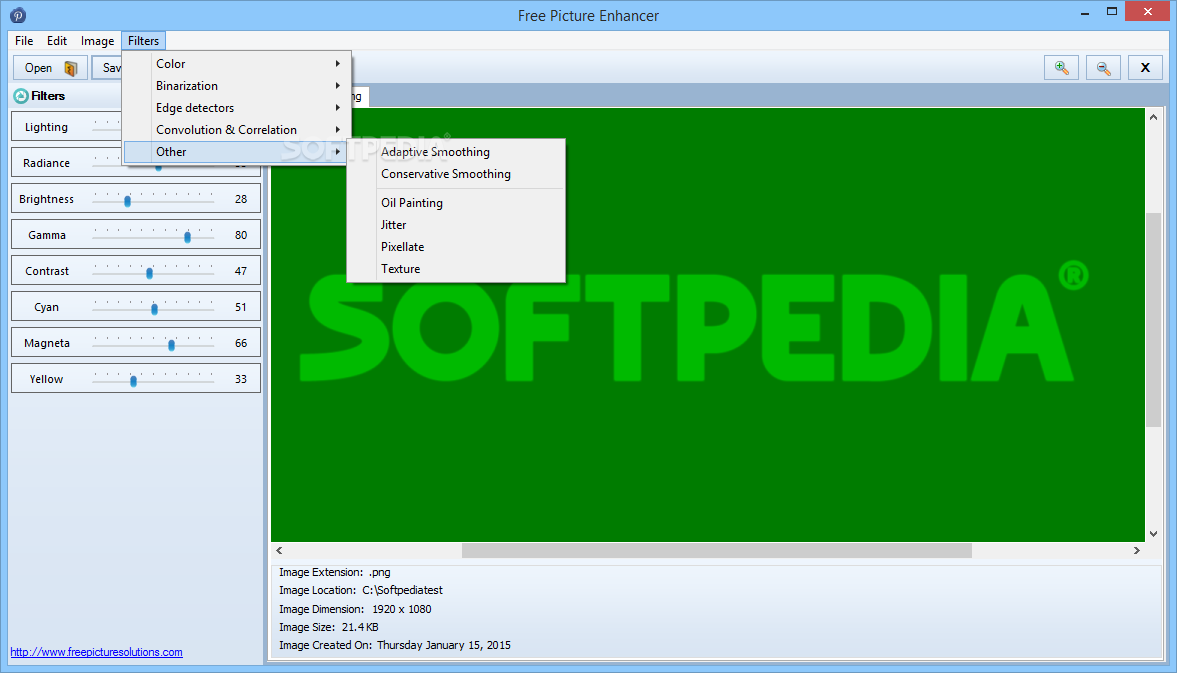Viewport: 1177px width, 673px height.
Task: Click the horizontal scrollbar right arrow
Action: tap(1136, 550)
